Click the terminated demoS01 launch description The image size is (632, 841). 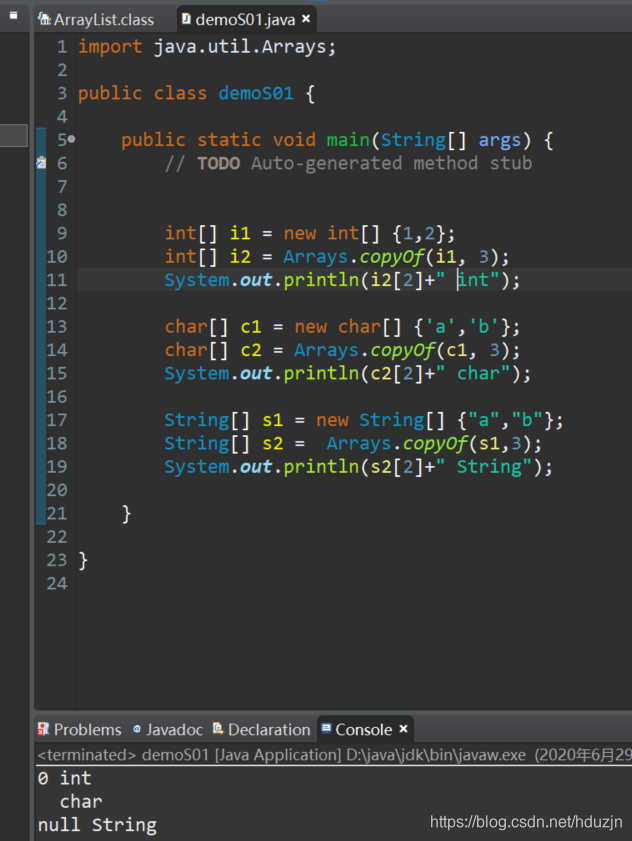pos(334,755)
